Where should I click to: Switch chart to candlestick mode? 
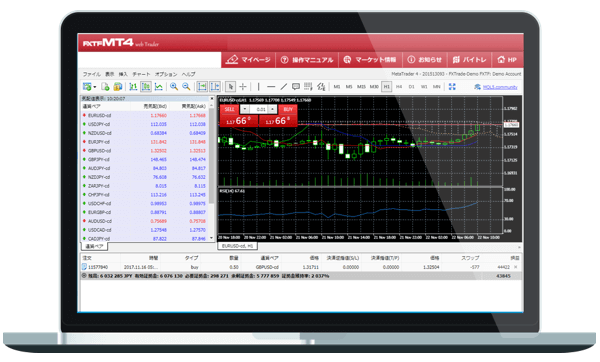pos(146,86)
